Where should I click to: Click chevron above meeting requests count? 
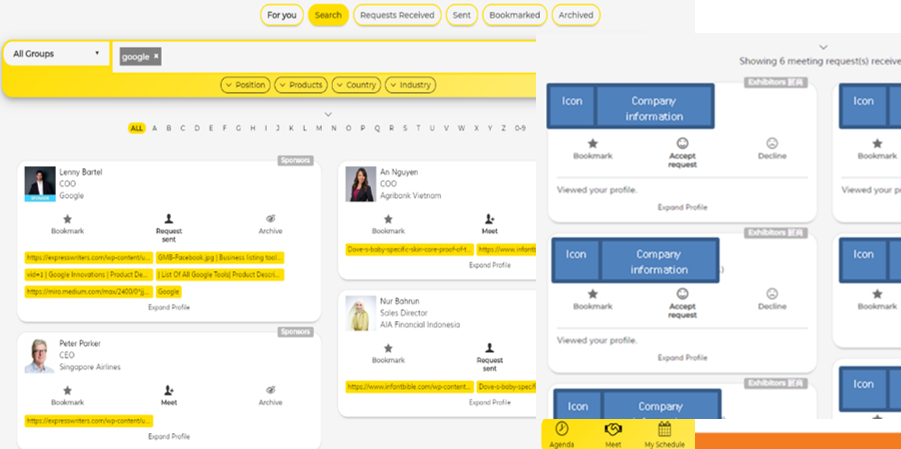[x=823, y=47]
